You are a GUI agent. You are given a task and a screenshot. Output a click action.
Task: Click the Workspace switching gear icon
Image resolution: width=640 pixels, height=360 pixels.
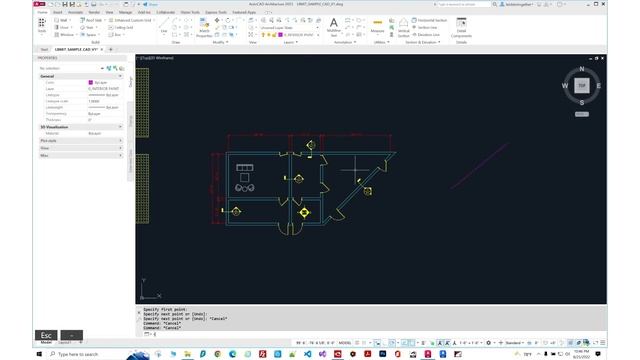(x=489, y=343)
